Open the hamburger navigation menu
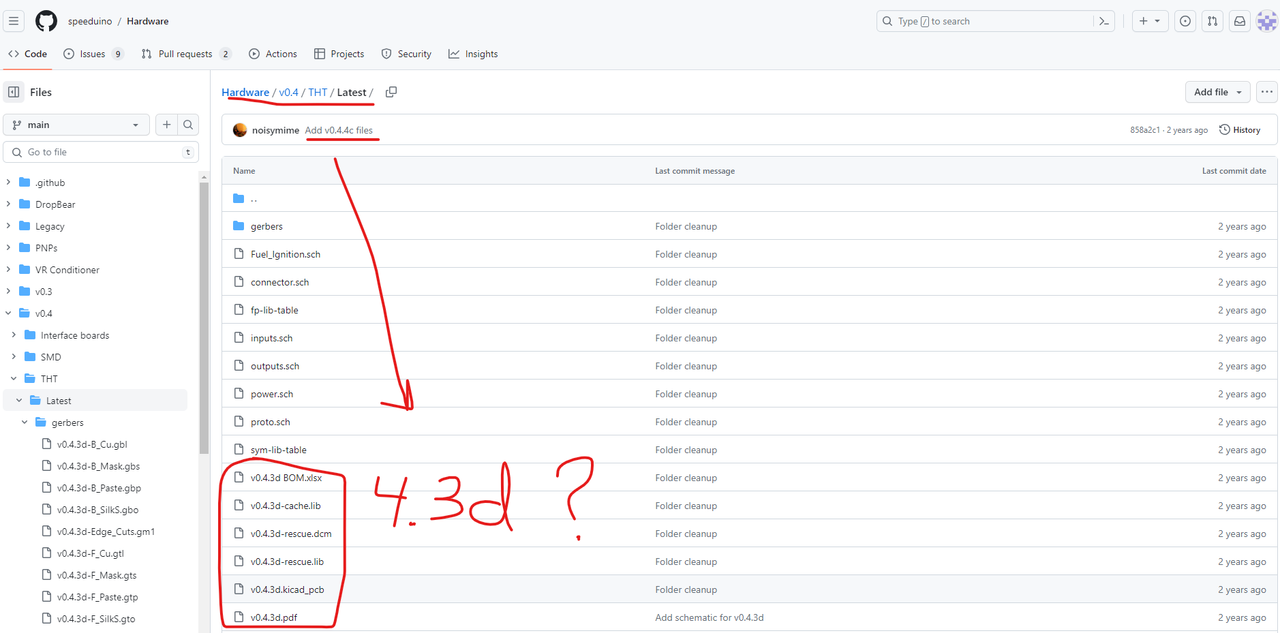This screenshot has width=1280, height=633. tap(14, 21)
